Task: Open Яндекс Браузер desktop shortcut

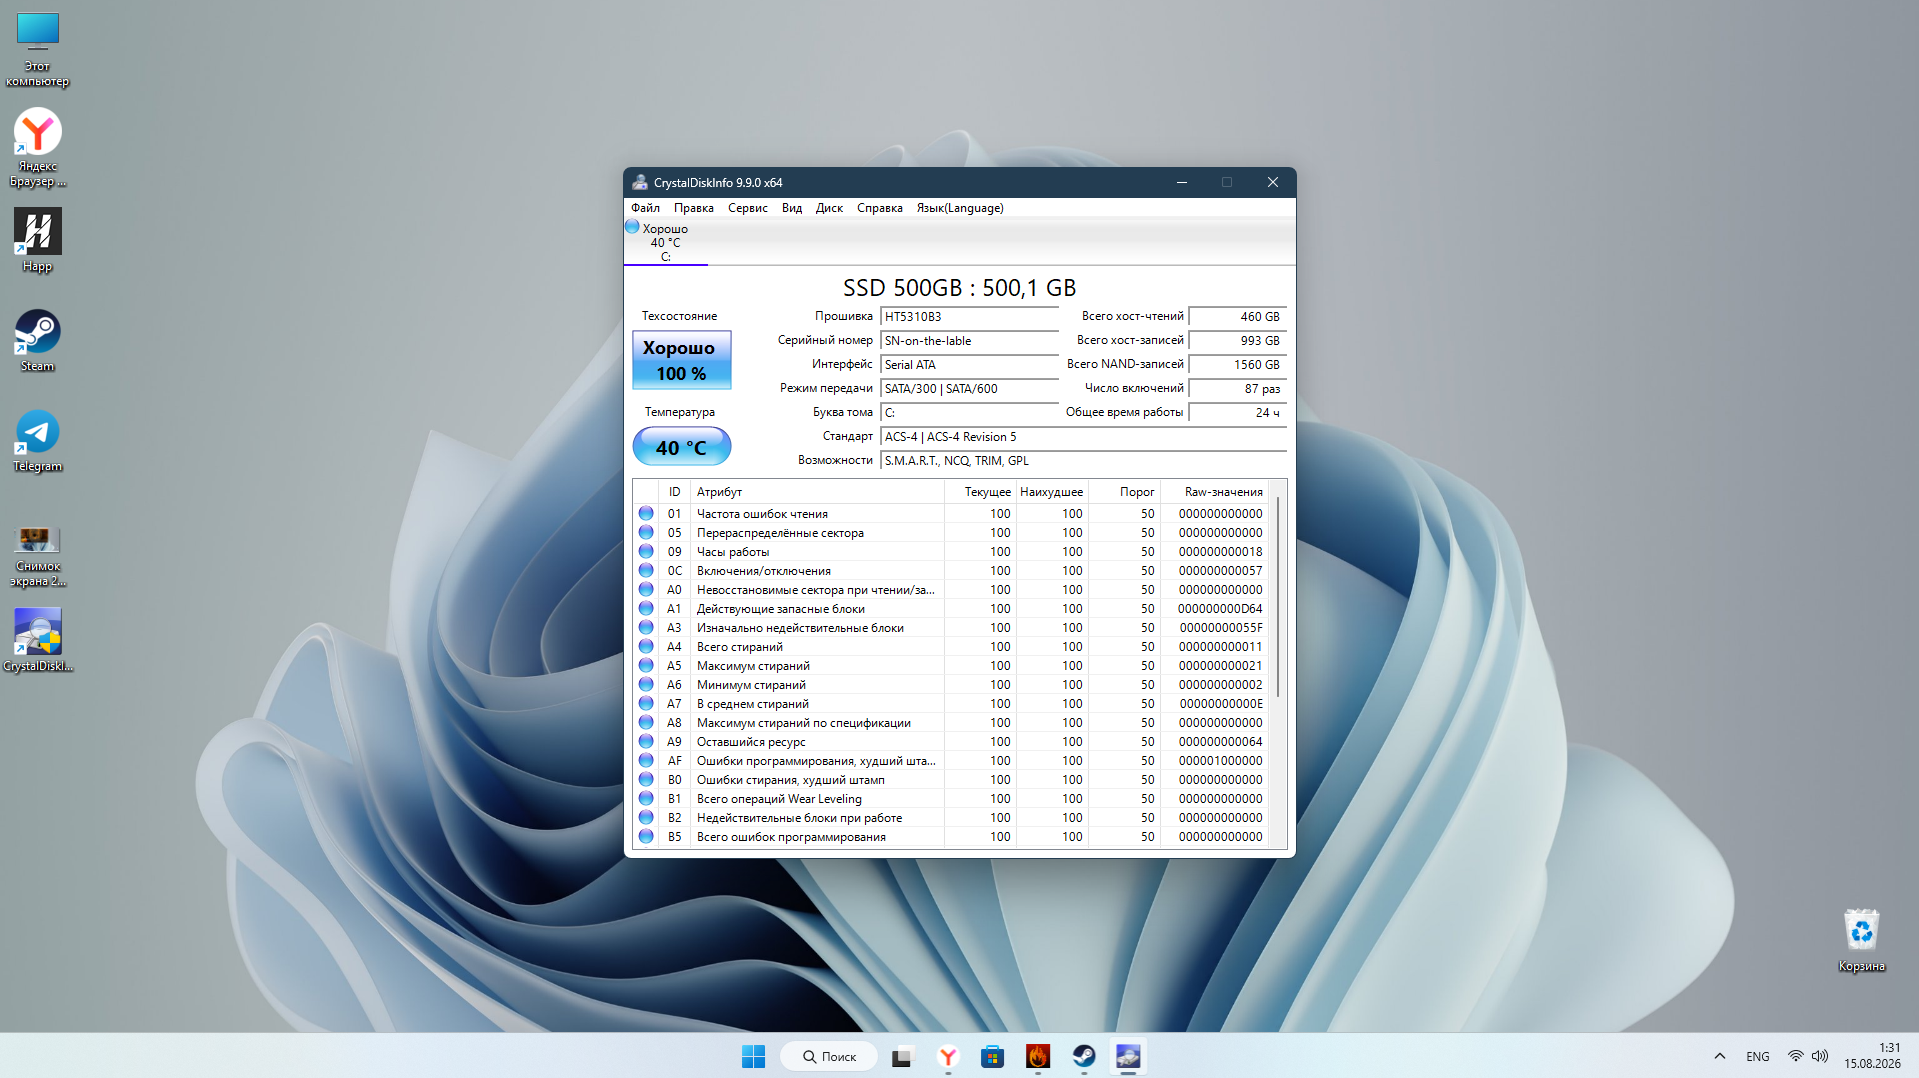Action: pos(38,147)
